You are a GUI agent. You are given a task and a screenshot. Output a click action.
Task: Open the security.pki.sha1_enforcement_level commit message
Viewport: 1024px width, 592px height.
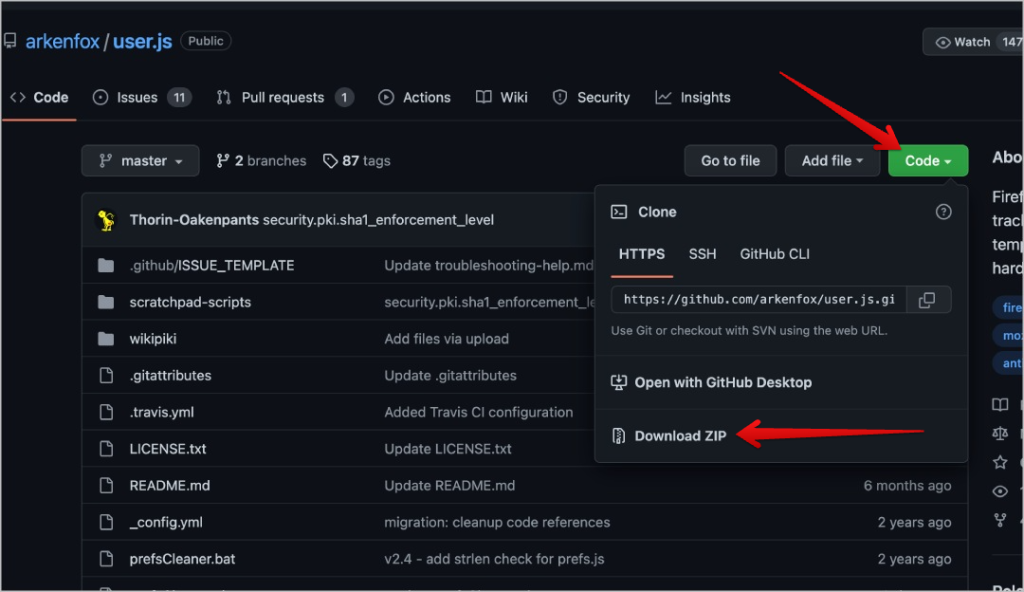[378, 220]
